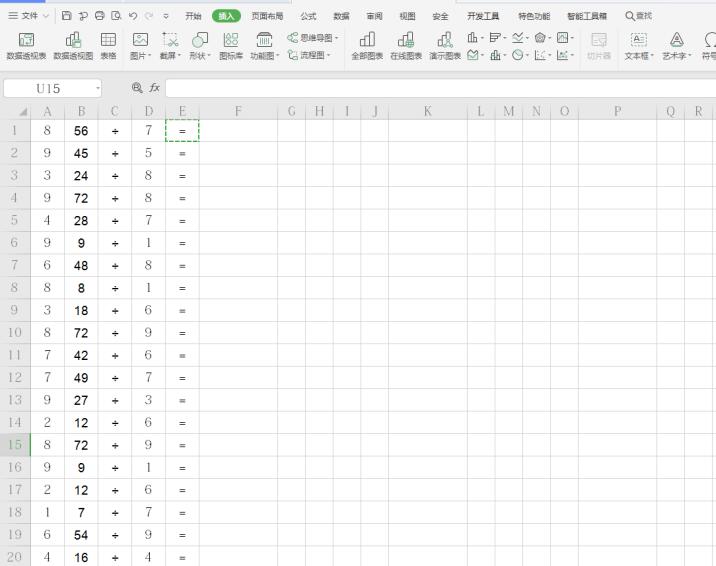Select the 插入 ribbon tab
This screenshot has height=566, width=716.
(x=226, y=16)
